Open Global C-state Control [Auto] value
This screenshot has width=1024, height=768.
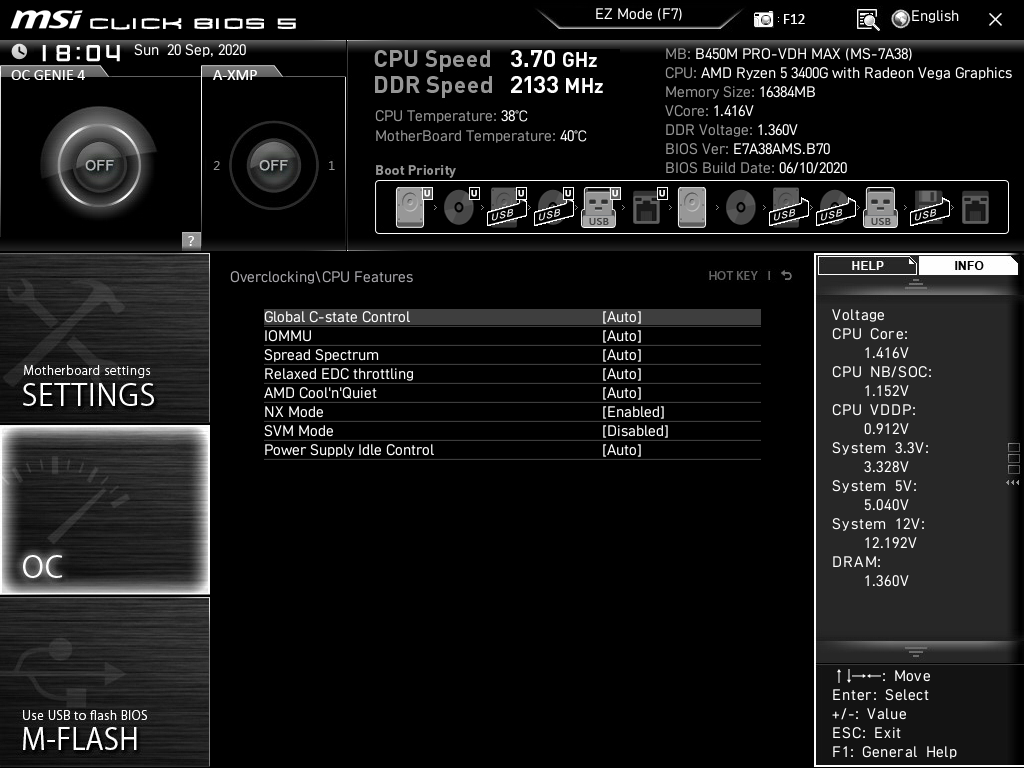622,317
